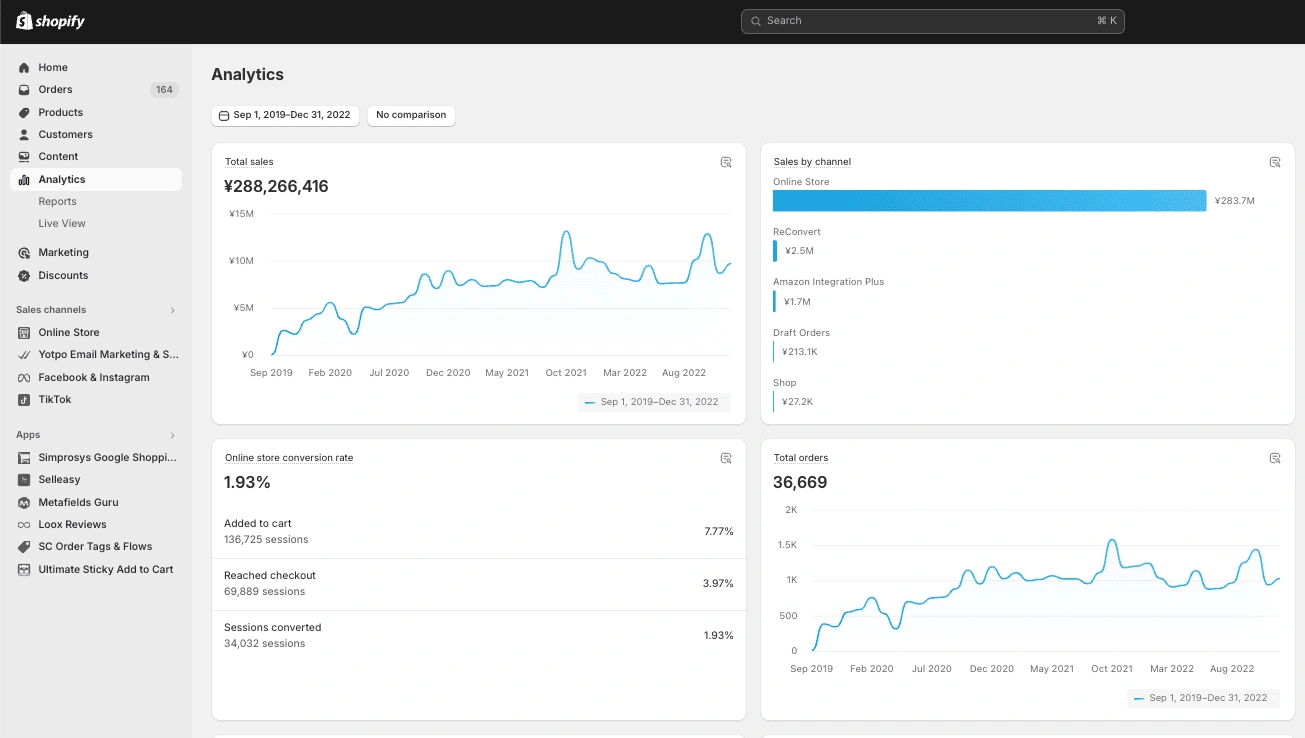Click the Total sales card title link
The height and width of the screenshot is (738, 1305).
249,162
